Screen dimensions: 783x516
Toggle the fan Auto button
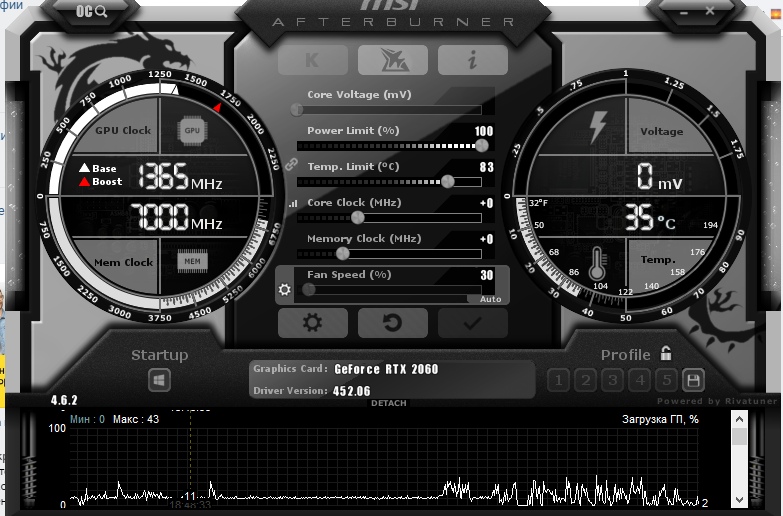pos(490,299)
